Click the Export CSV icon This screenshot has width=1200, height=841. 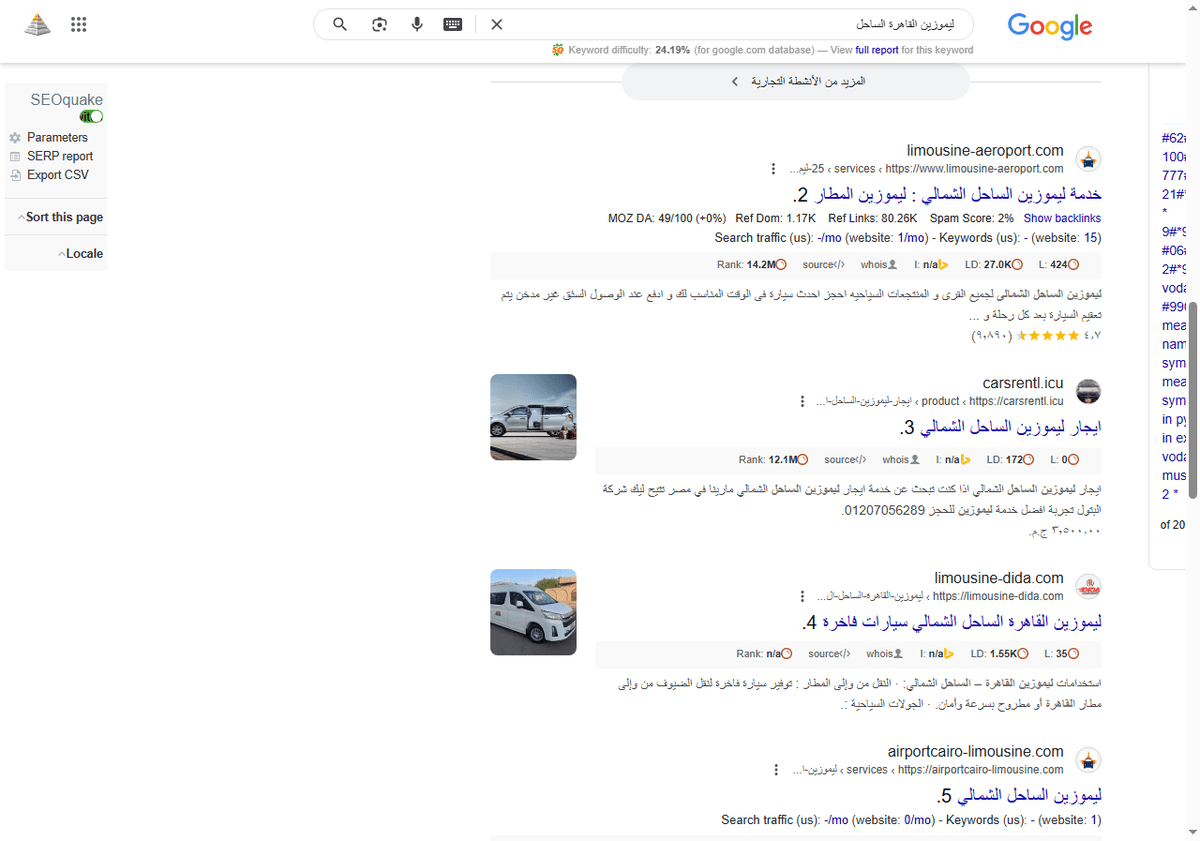click(x=15, y=174)
